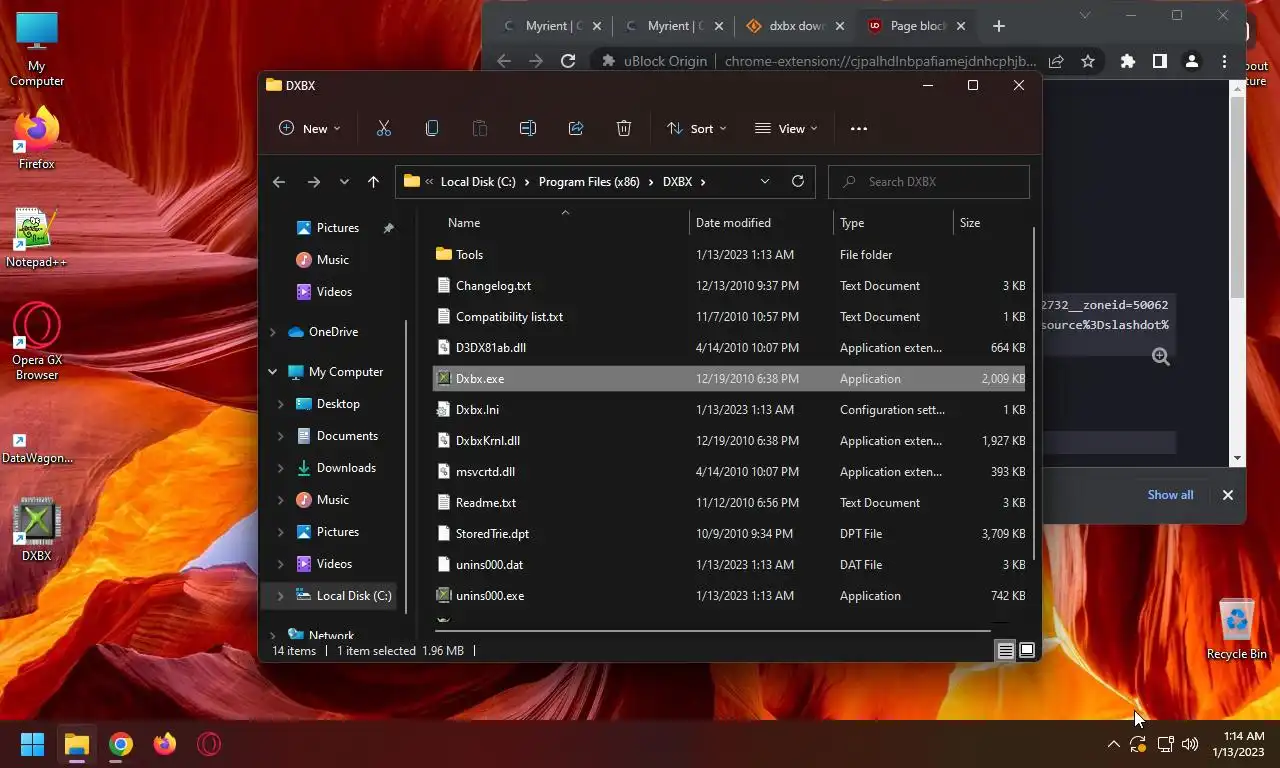Show hidden system tray icons chevron
Screen dimensions: 1280x768
click(1113, 744)
